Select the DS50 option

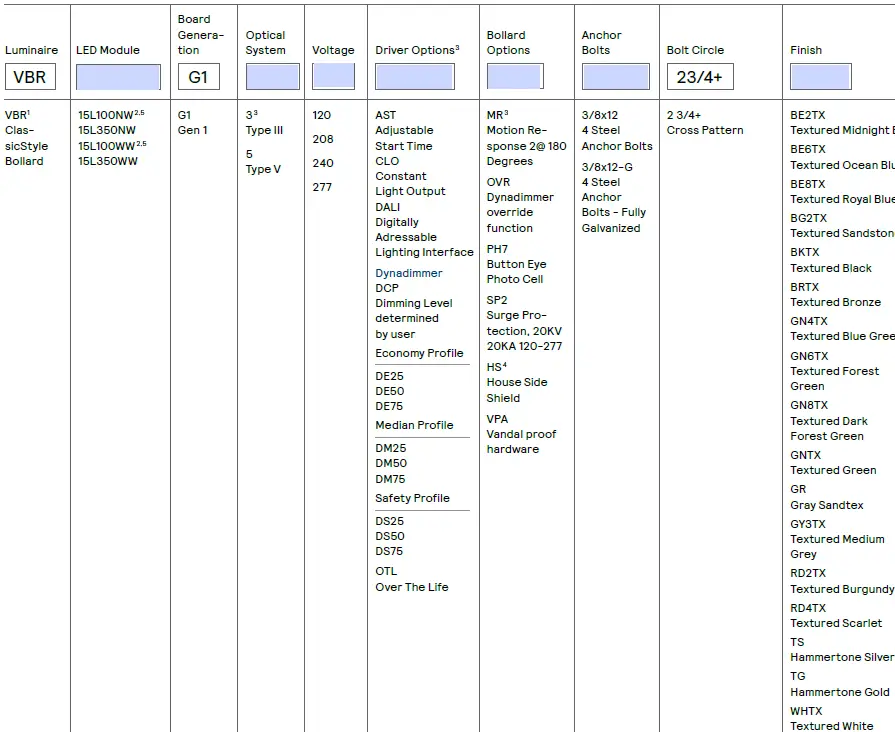(390, 536)
